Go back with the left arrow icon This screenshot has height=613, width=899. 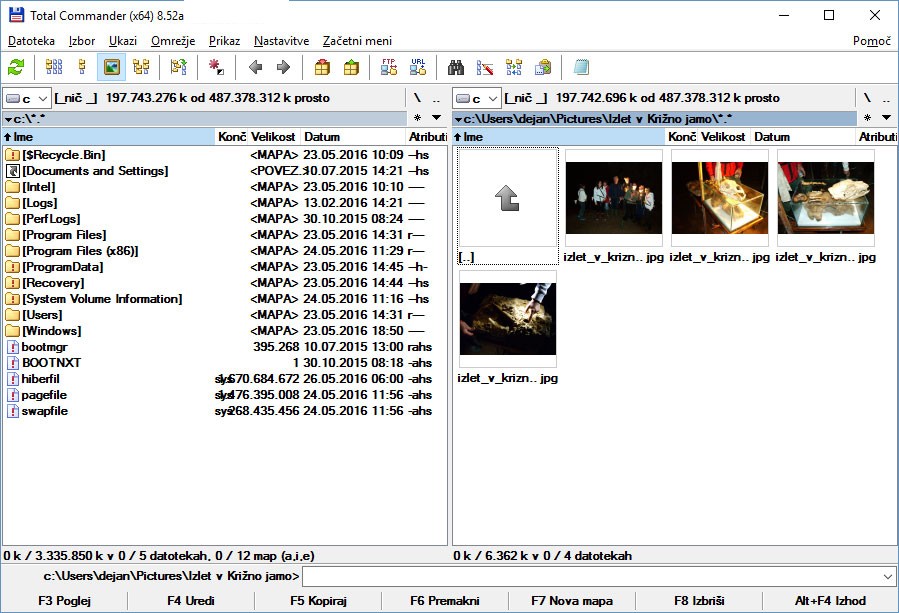pos(255,67)
